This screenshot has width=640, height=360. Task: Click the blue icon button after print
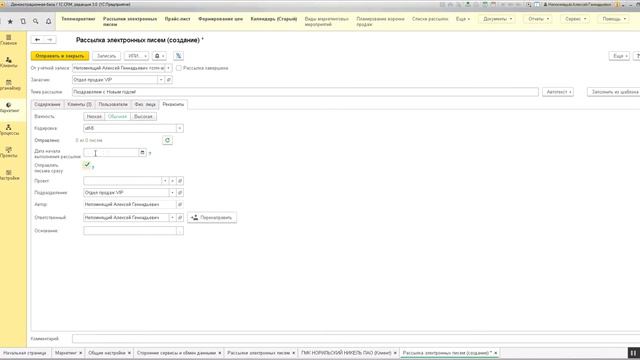point(178,56)
